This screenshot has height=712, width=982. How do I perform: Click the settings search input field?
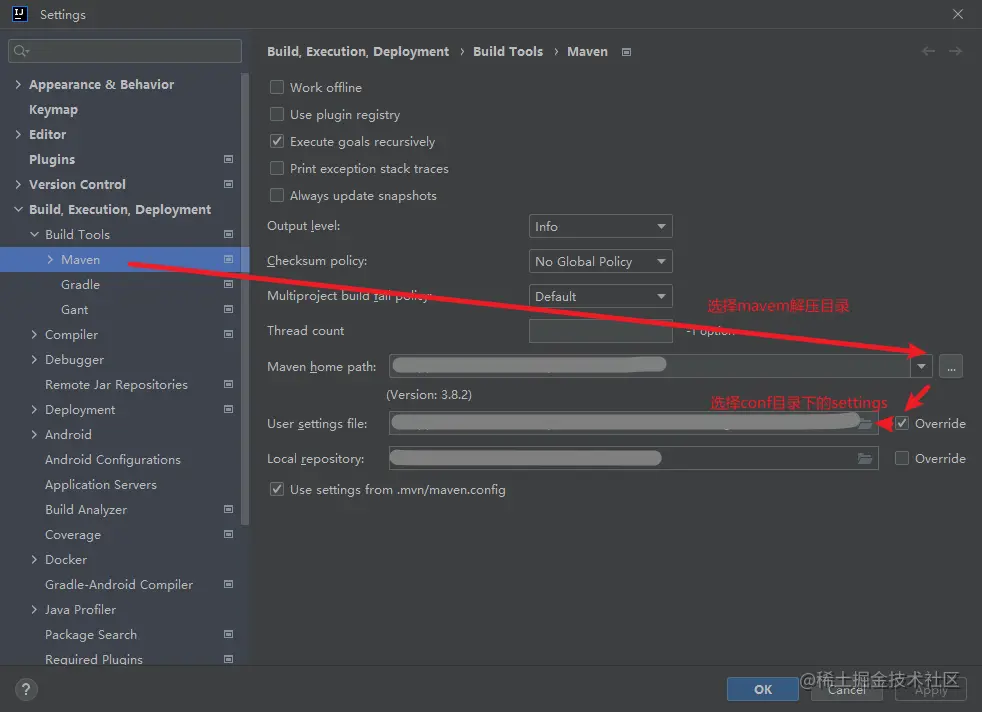click(x=125, y=51)
